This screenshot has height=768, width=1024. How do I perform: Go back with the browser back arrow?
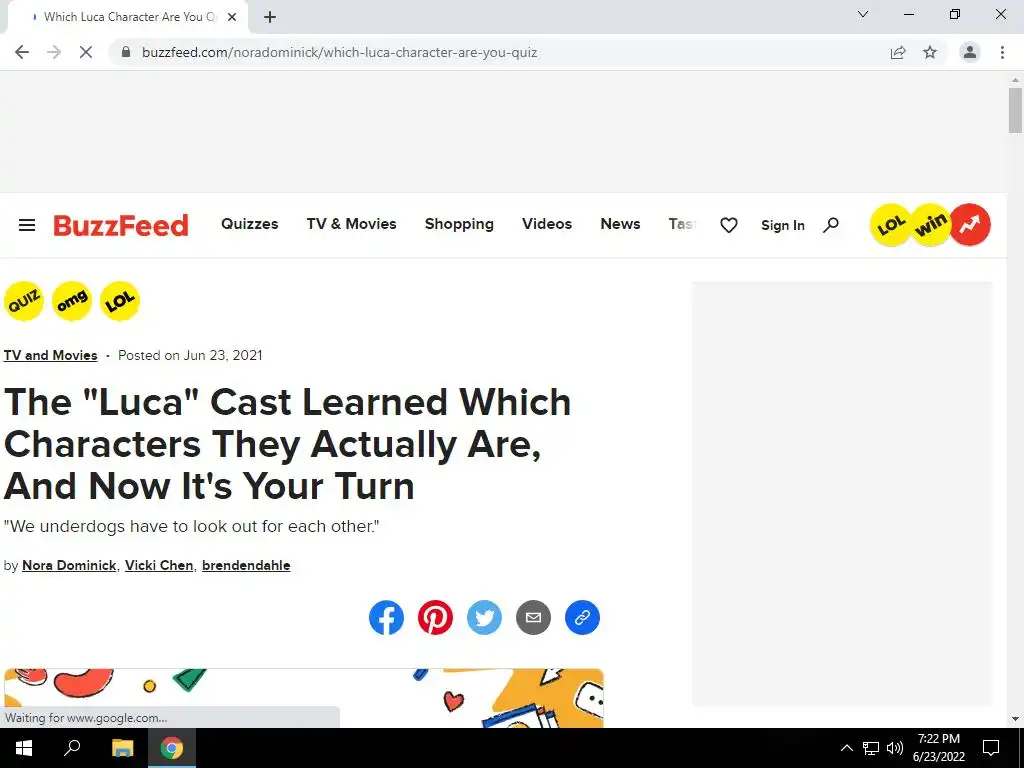click(22, 52)
